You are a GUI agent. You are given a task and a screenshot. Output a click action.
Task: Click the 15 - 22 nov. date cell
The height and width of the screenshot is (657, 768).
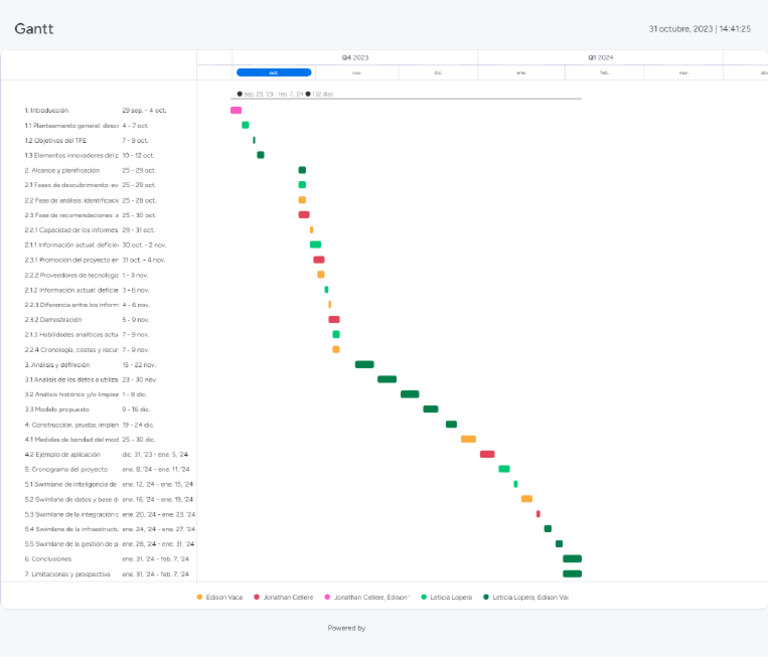pyautogui.click(x=139, y=365)
